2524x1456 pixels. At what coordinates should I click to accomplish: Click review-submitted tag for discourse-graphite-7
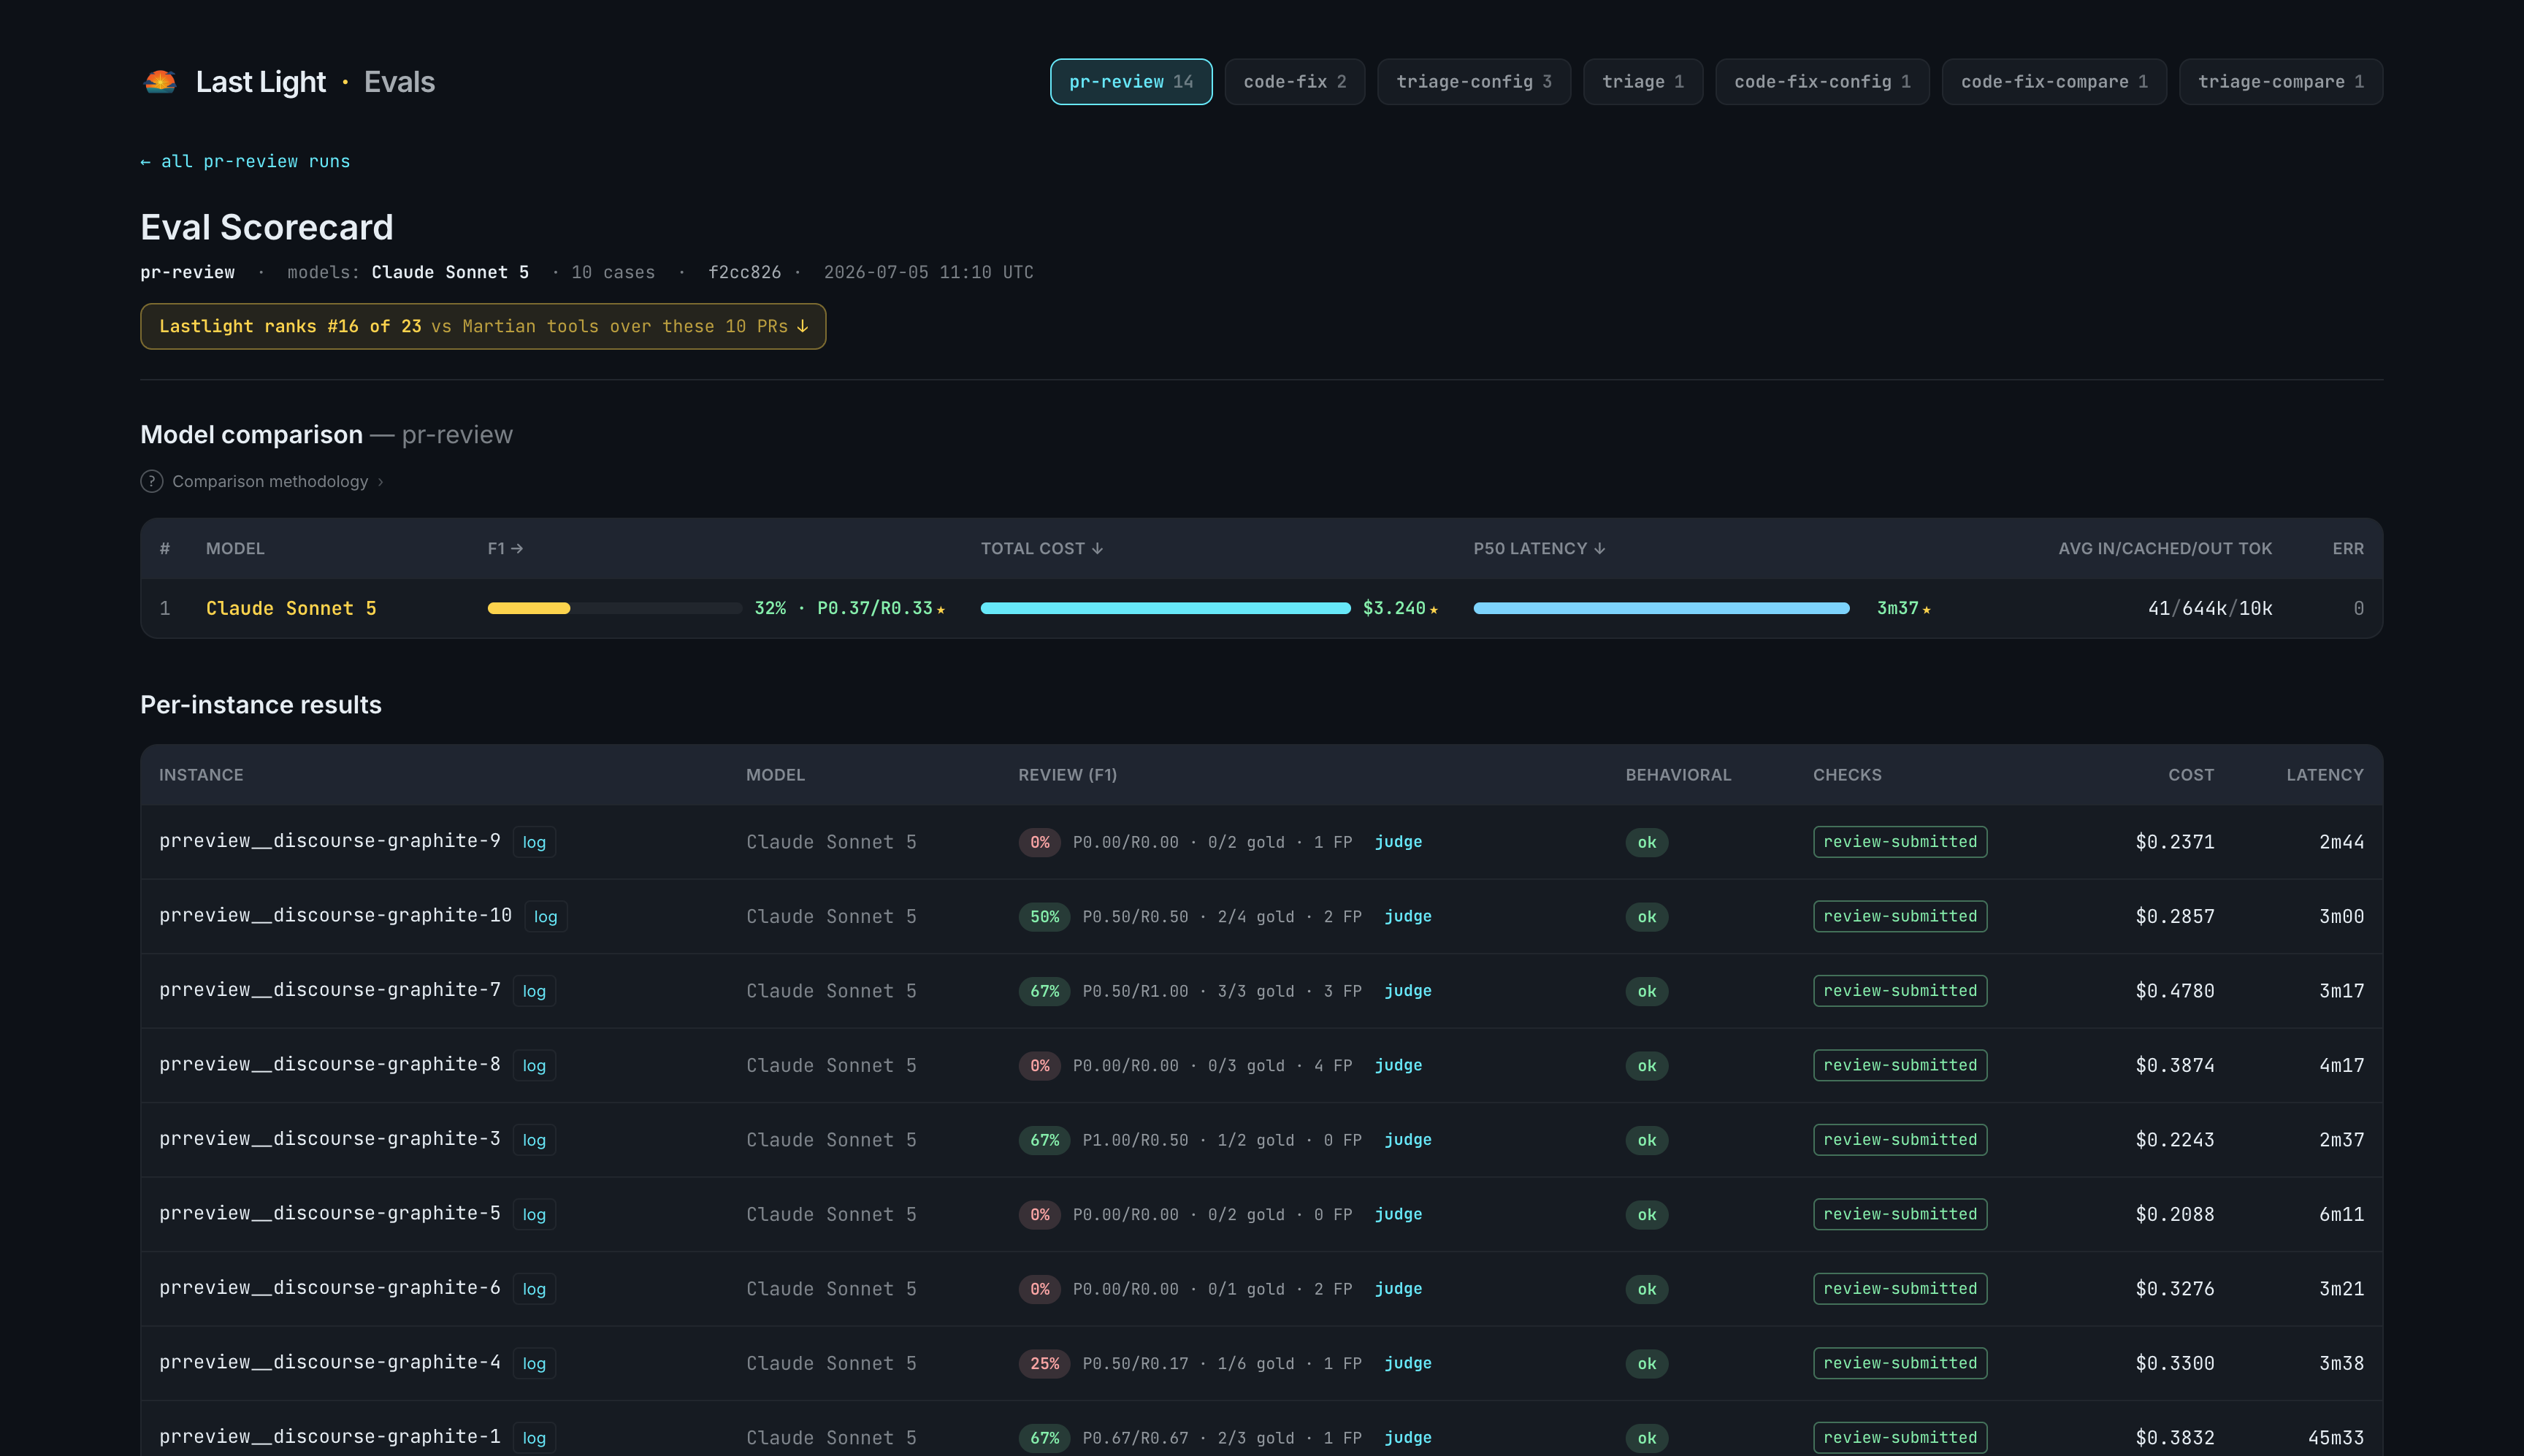click(1900, 991)
